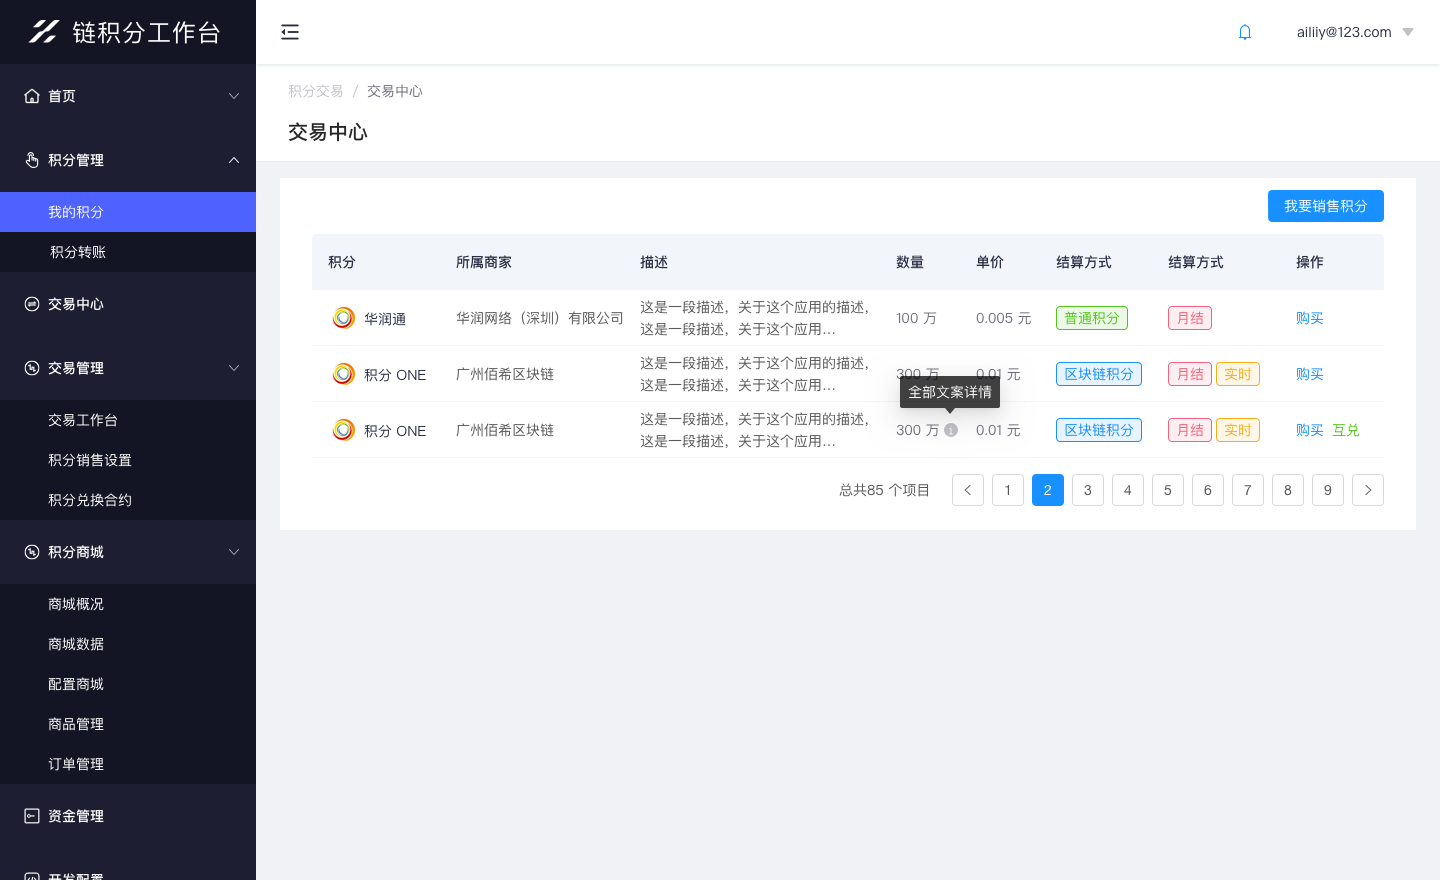The height and width of the screenshot is (880, 1440).
Task: Click the 交易管理 sidebar icon
Action: pos(32,368)
